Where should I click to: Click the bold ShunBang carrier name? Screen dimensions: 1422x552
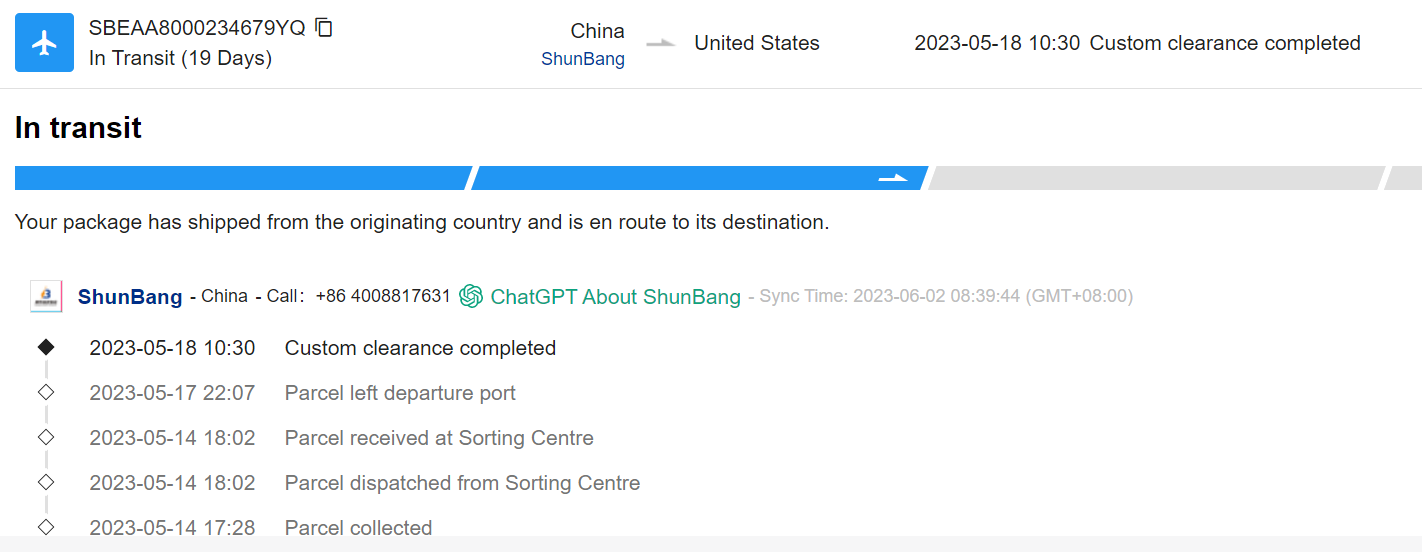(x=130, y=297)
